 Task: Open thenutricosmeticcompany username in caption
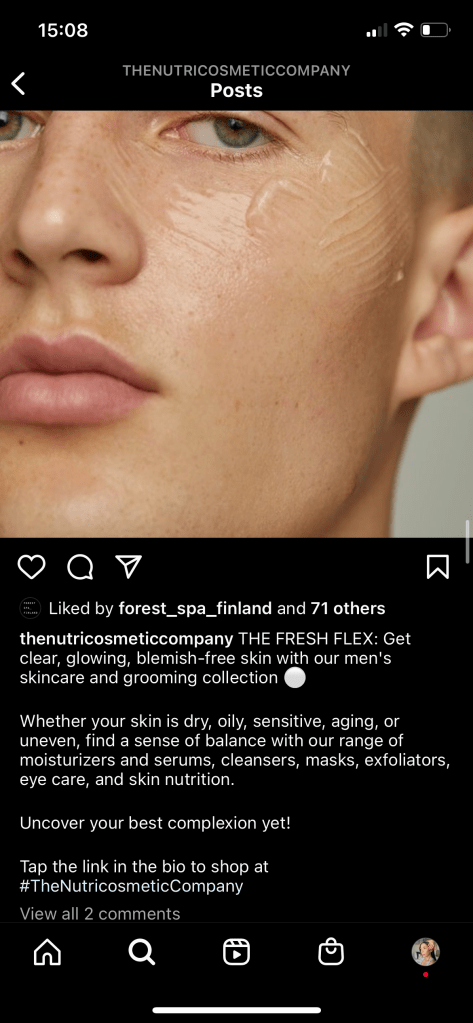[x=127, y=638]
